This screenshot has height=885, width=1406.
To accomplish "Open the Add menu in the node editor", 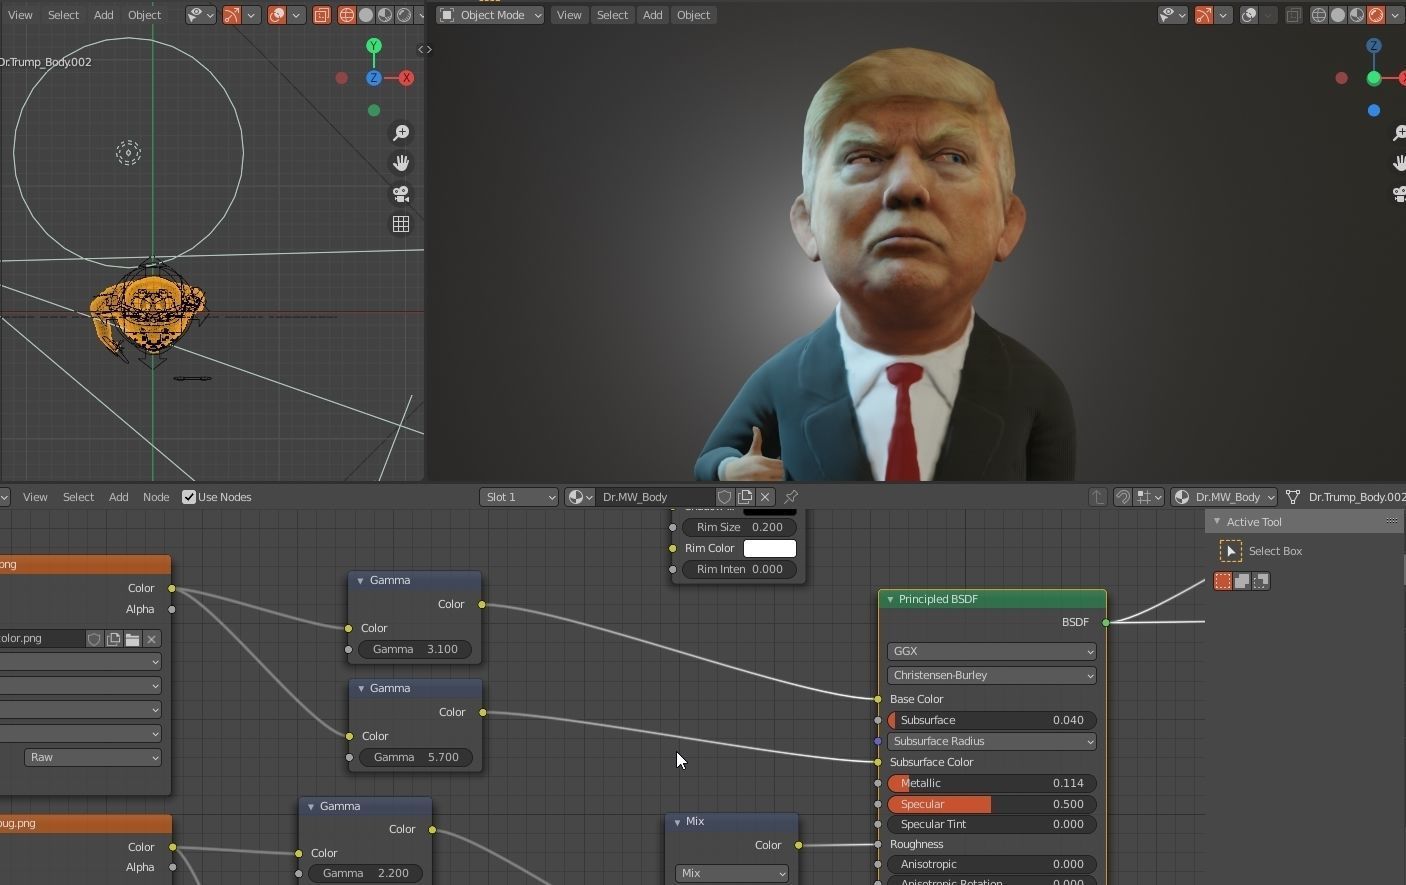I will (x=118, y=497).
